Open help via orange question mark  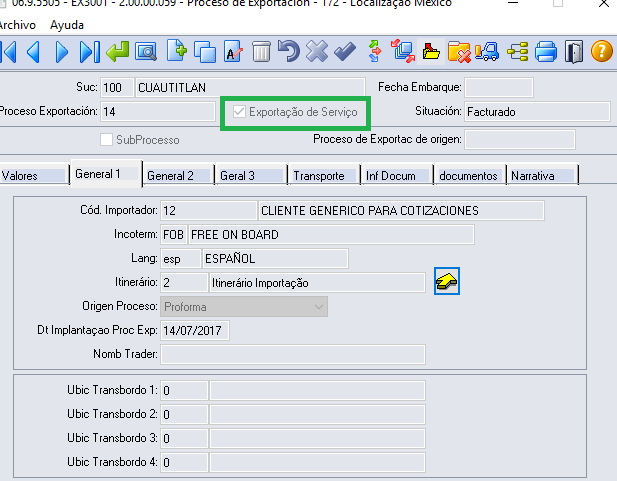click(602, 52)
